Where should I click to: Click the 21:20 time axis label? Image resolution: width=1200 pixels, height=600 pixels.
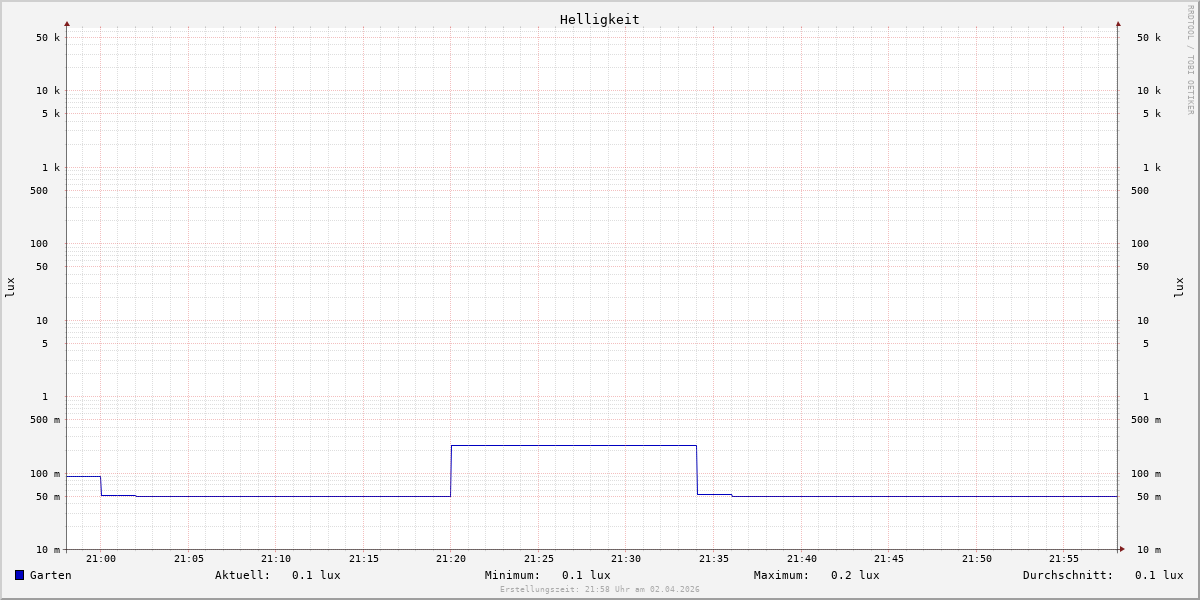(451, 559)
